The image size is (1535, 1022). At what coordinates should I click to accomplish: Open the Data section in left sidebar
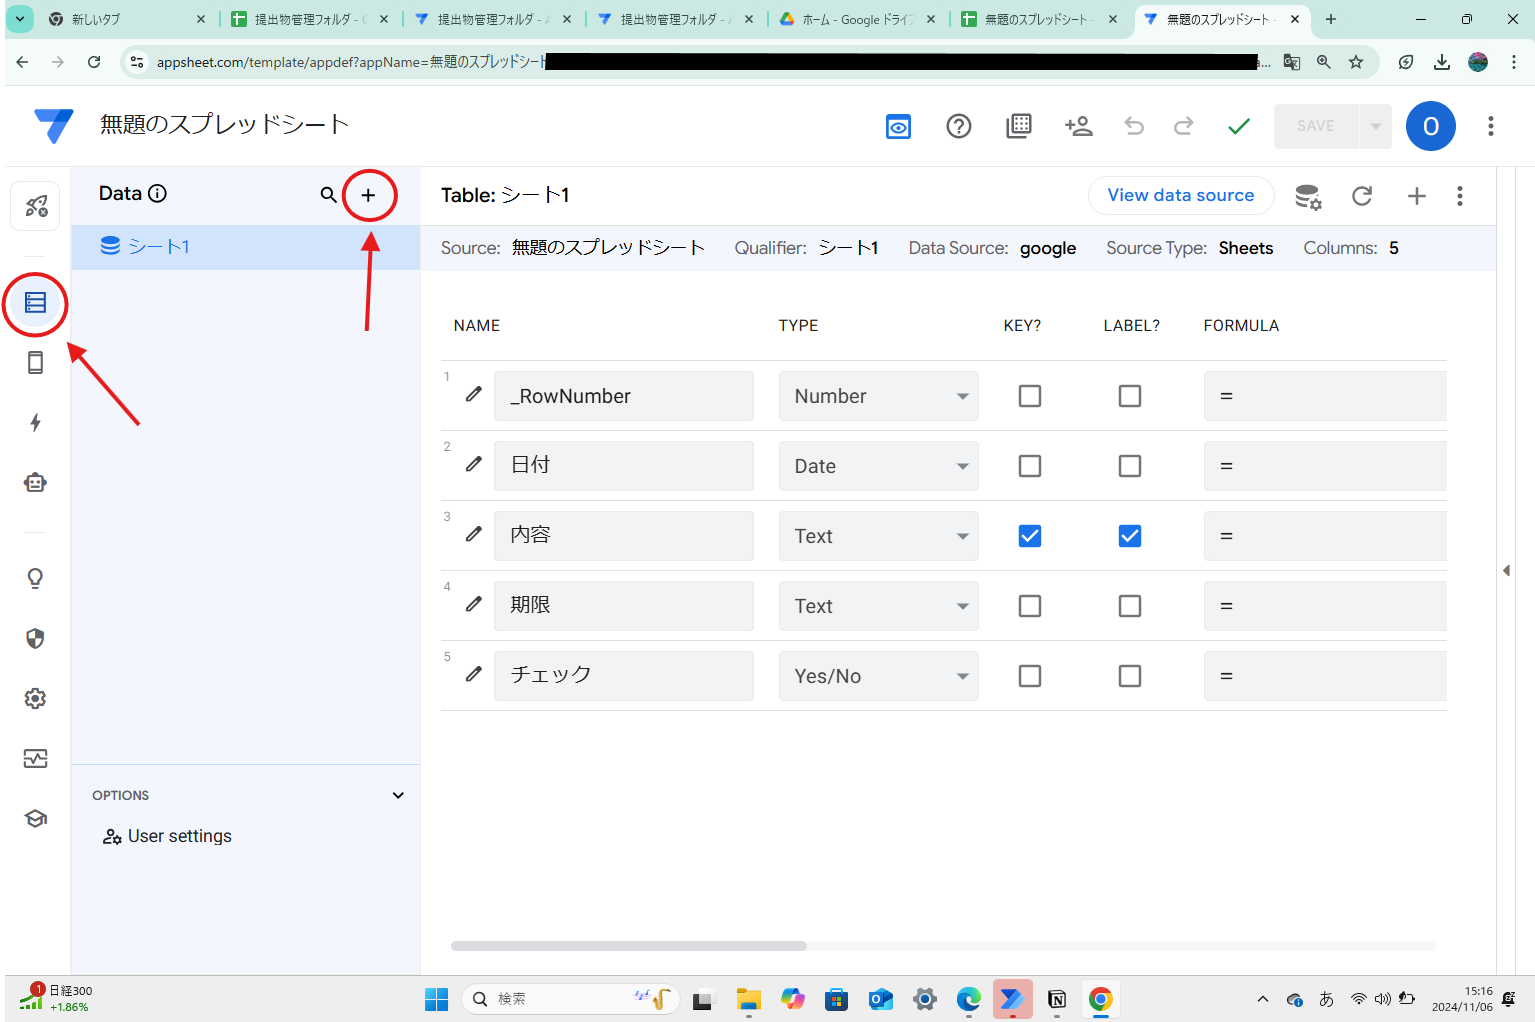tap(36, 302)
